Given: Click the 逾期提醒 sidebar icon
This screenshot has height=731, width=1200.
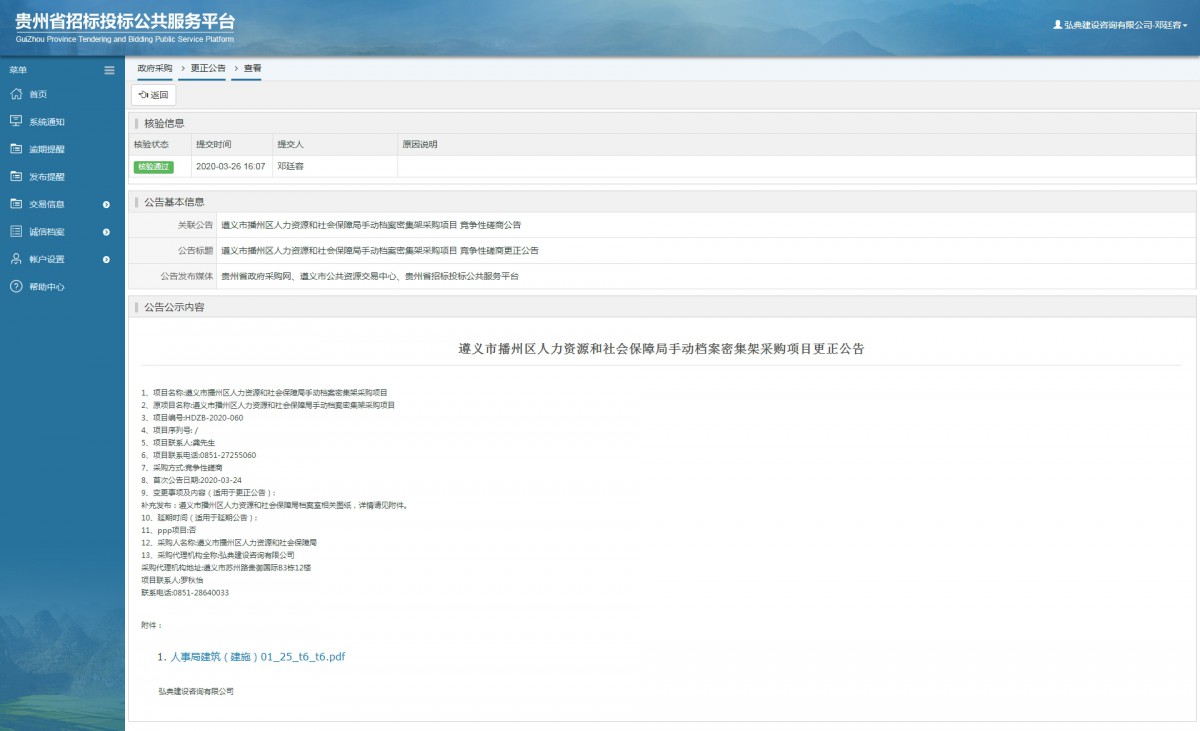Looking at the screenshot, I should tap(16, 149).
